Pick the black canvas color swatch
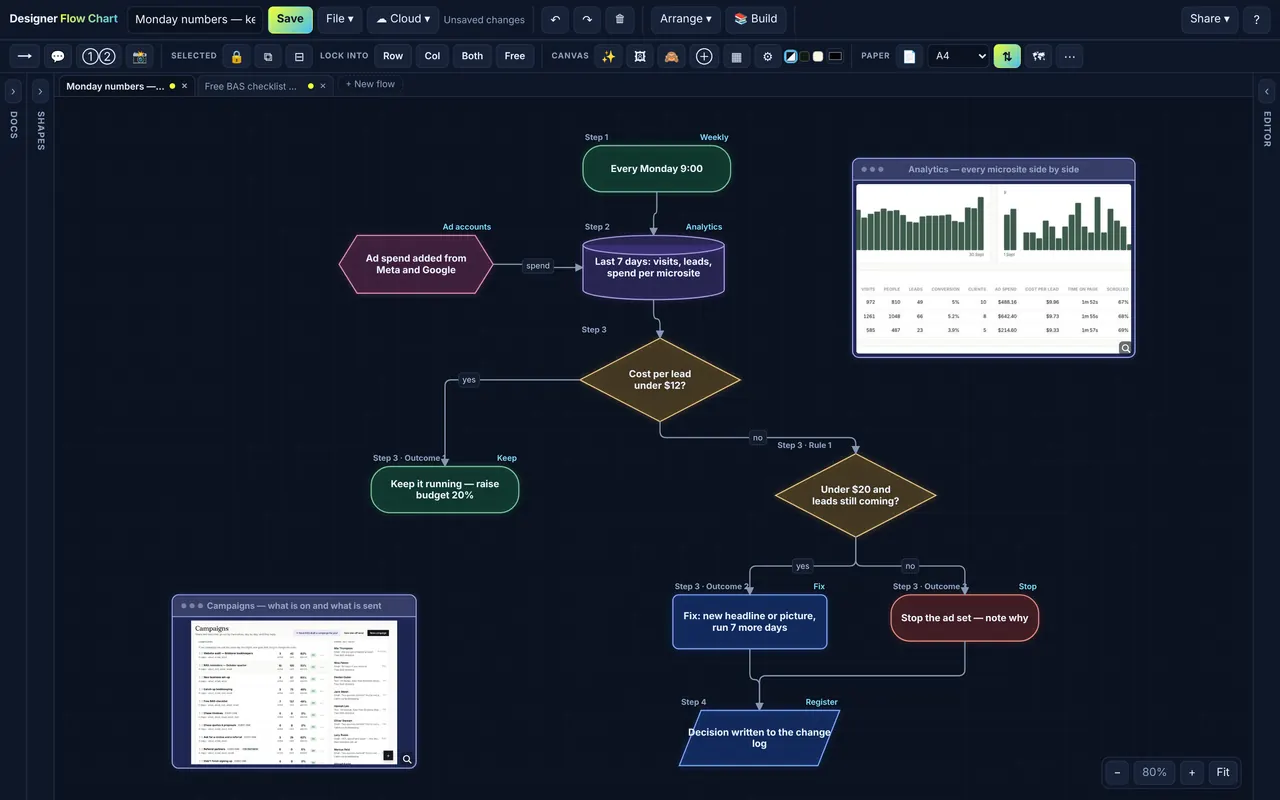Screen dimensions: 1280x800 (x=835, y=56)
